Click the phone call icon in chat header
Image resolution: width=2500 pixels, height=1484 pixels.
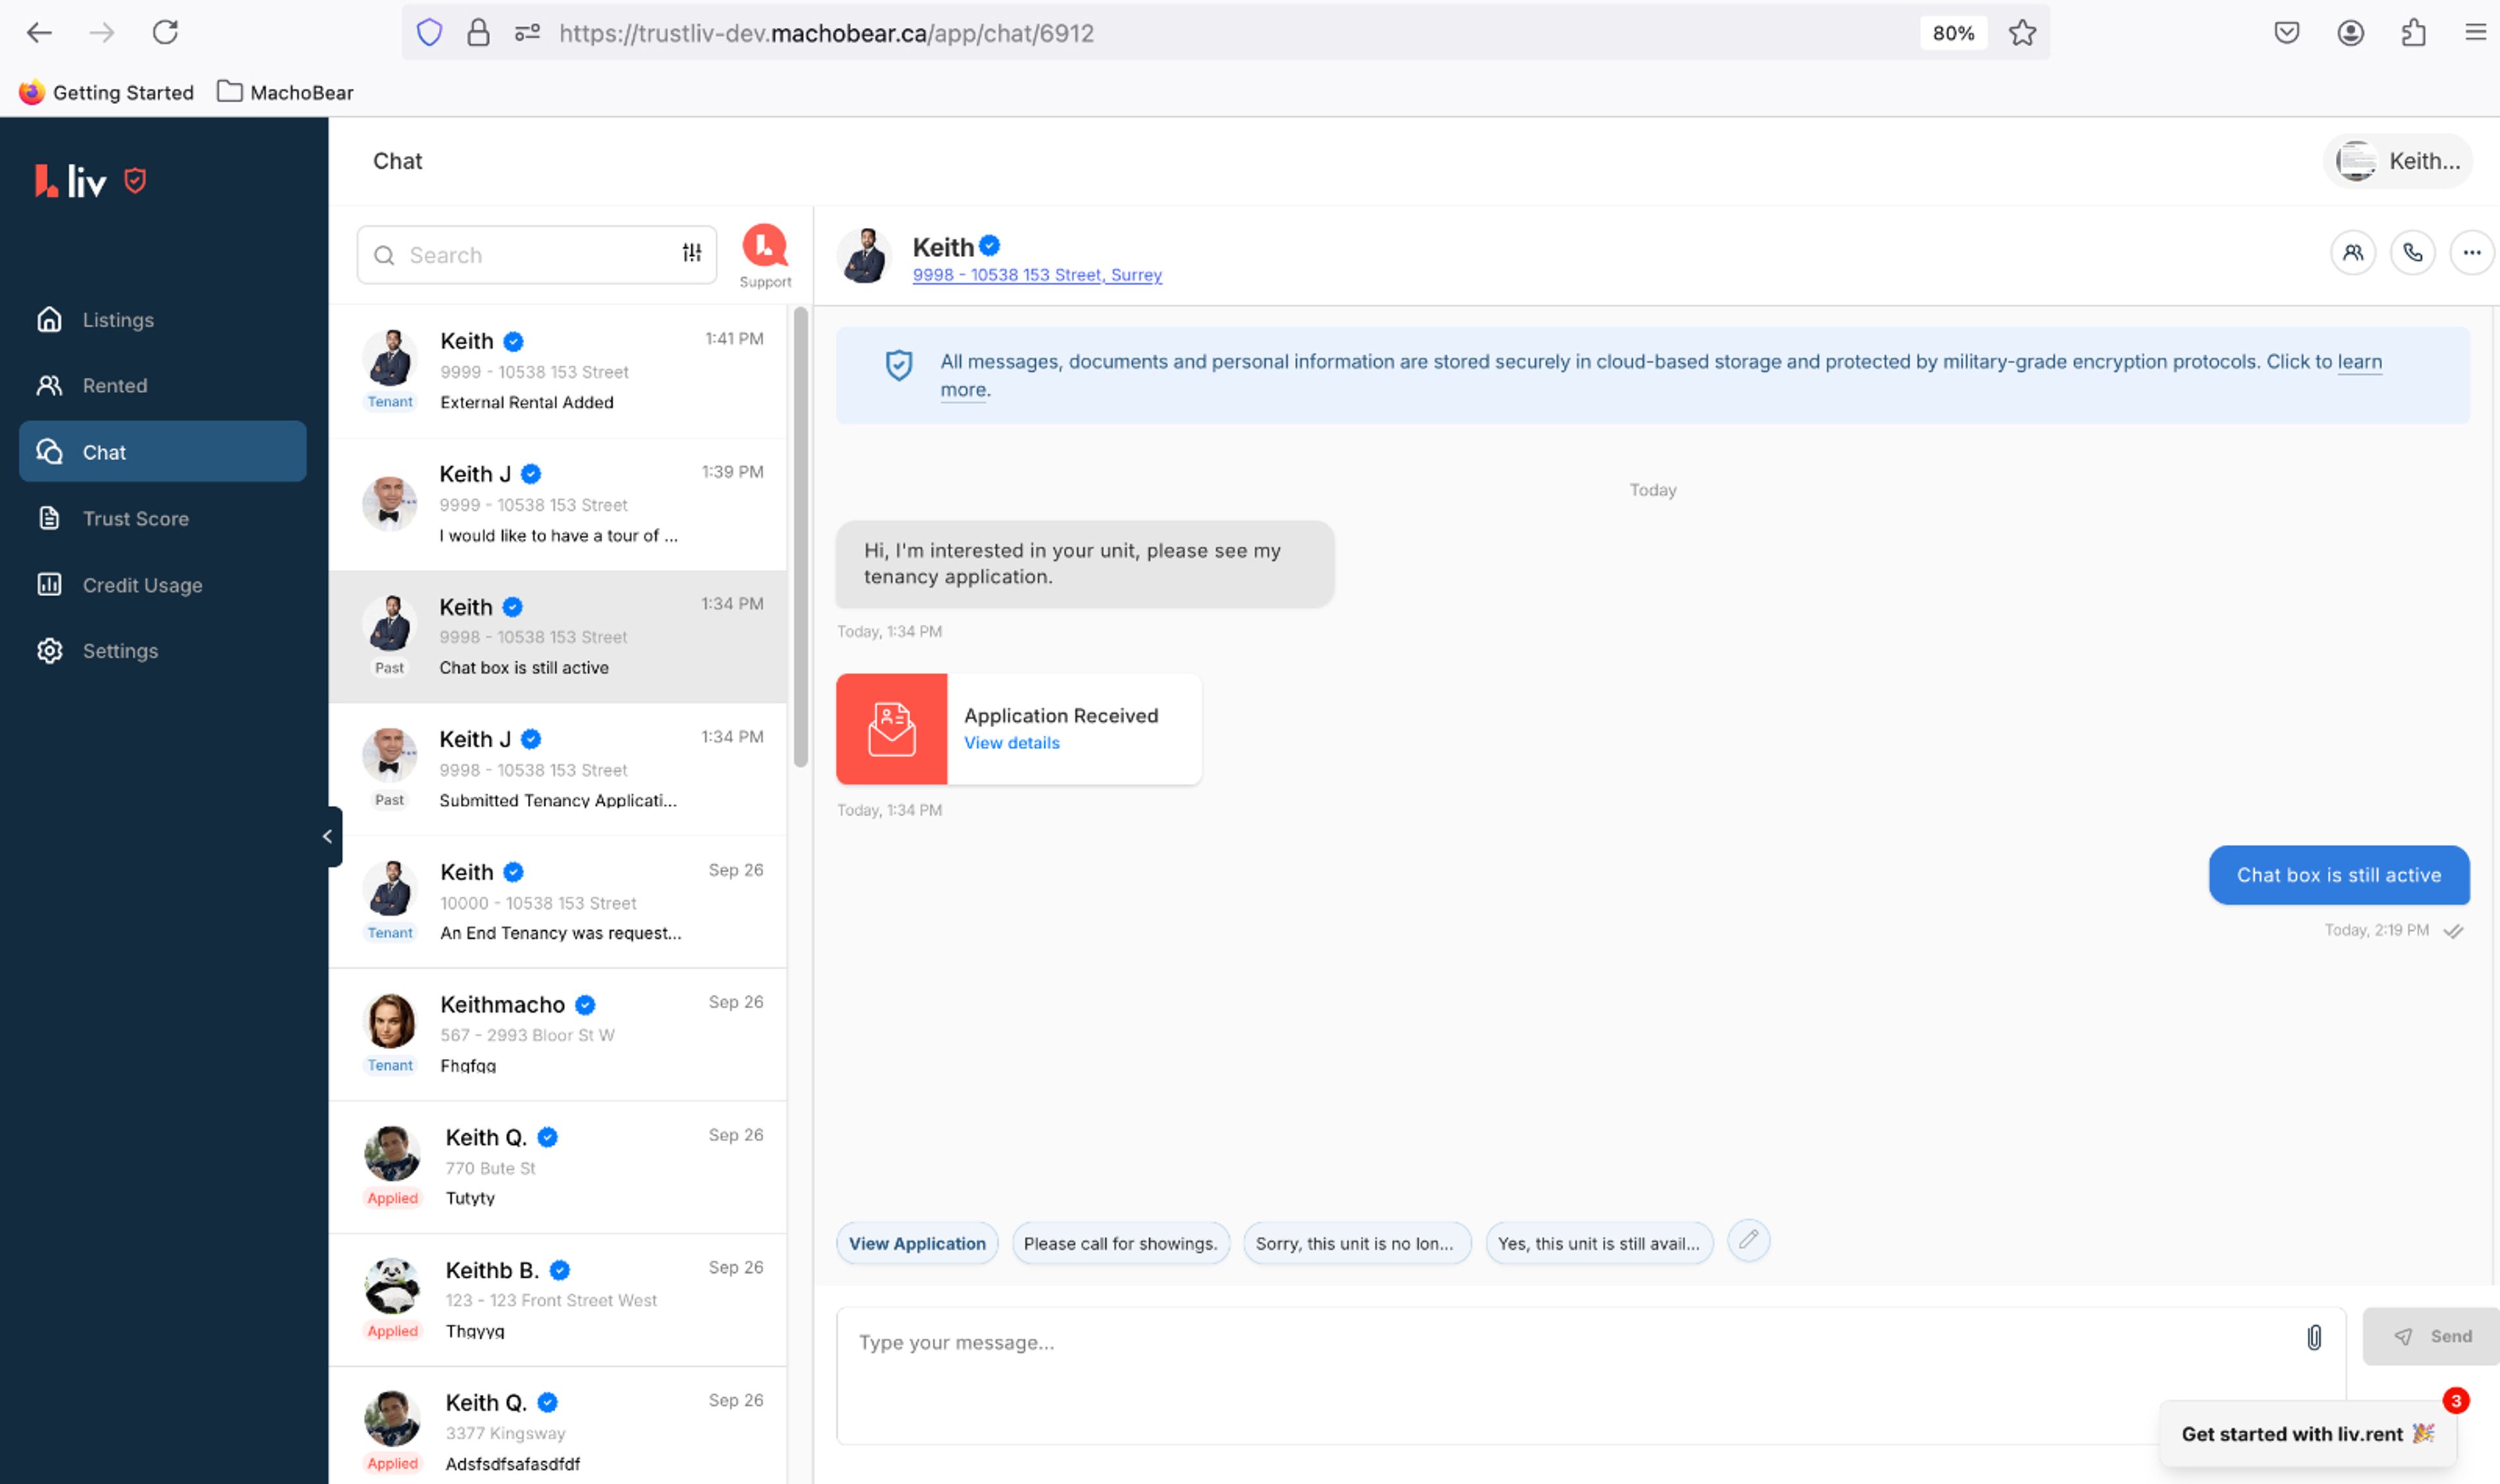click(2411, 253)
